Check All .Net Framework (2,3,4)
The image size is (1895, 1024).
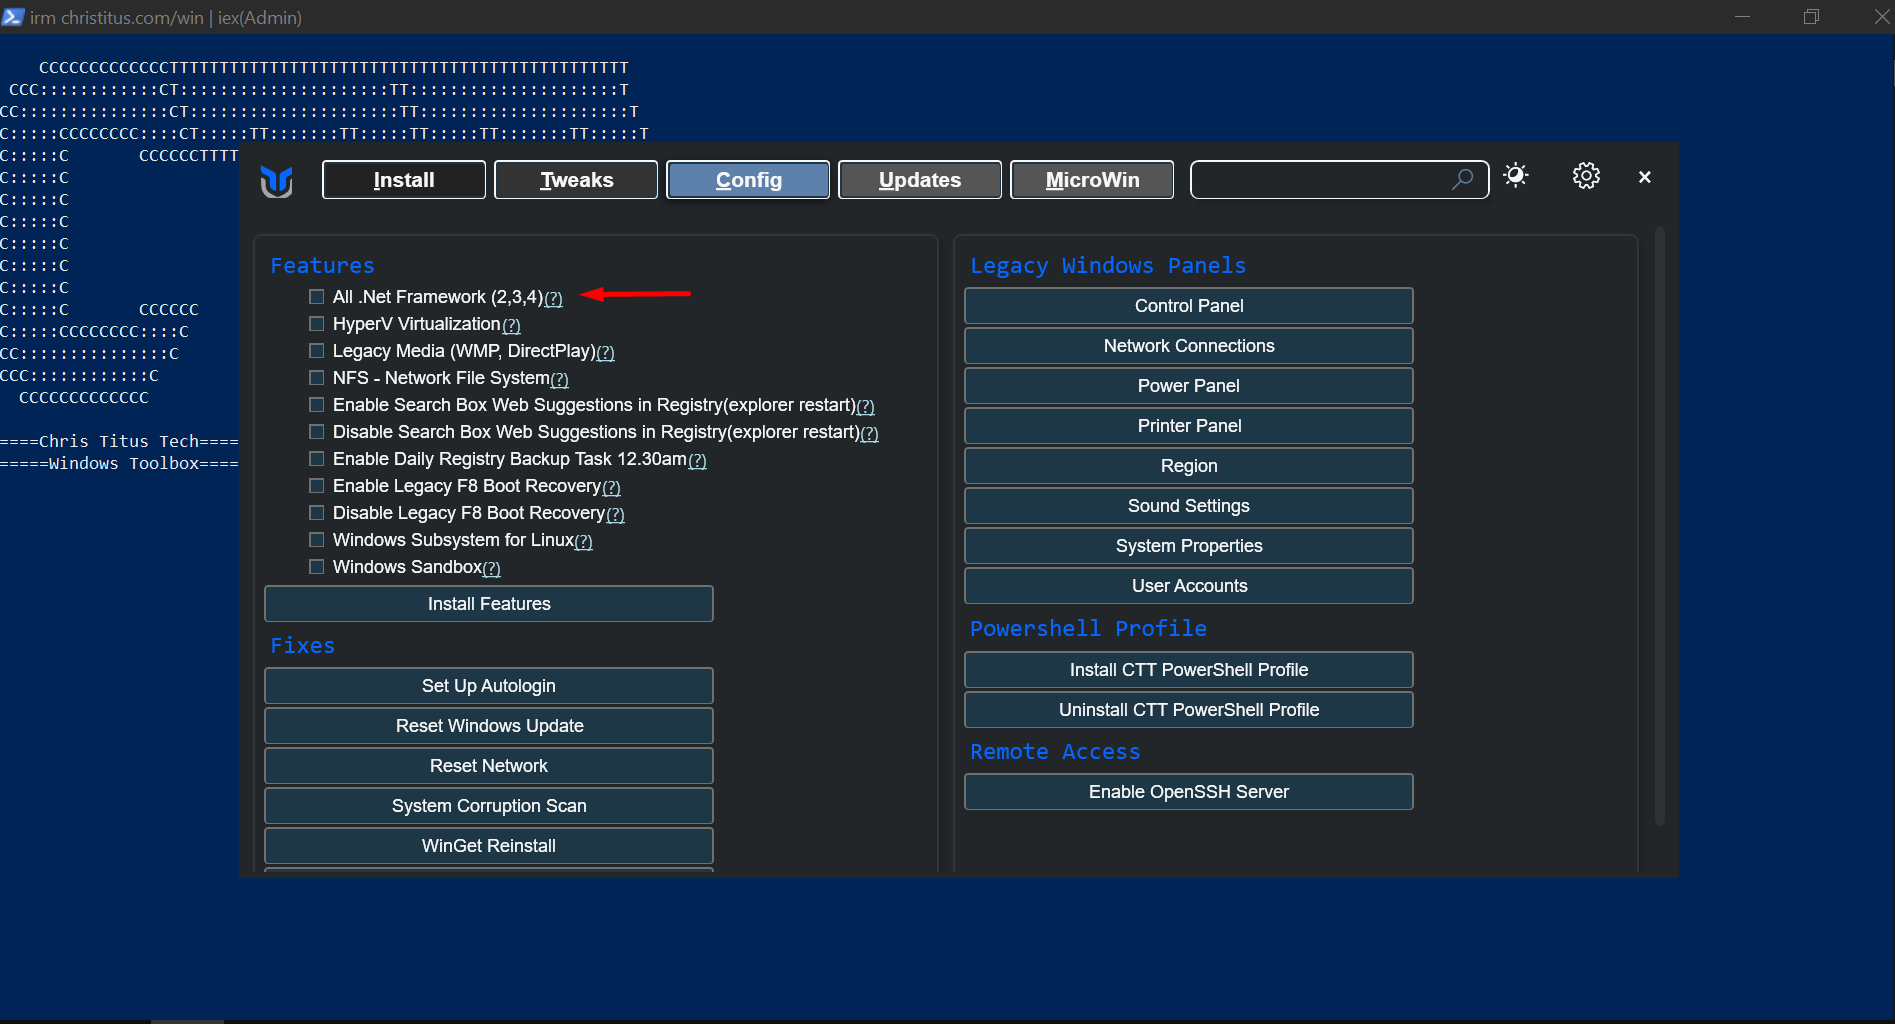pyautogui.click(x=317, y=297)
